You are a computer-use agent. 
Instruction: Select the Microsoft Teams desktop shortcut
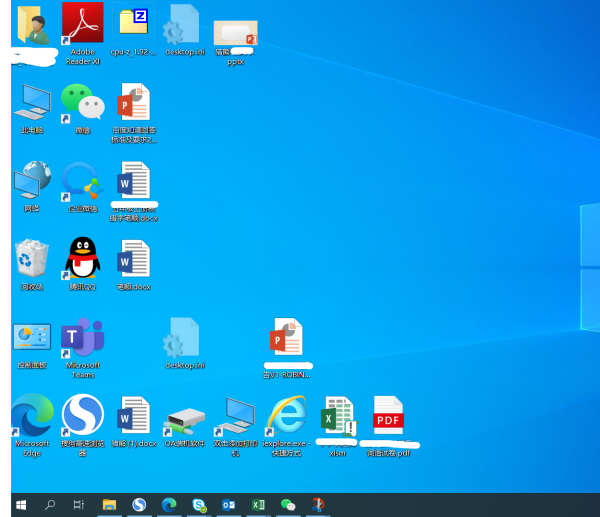[x=83, y=339]
